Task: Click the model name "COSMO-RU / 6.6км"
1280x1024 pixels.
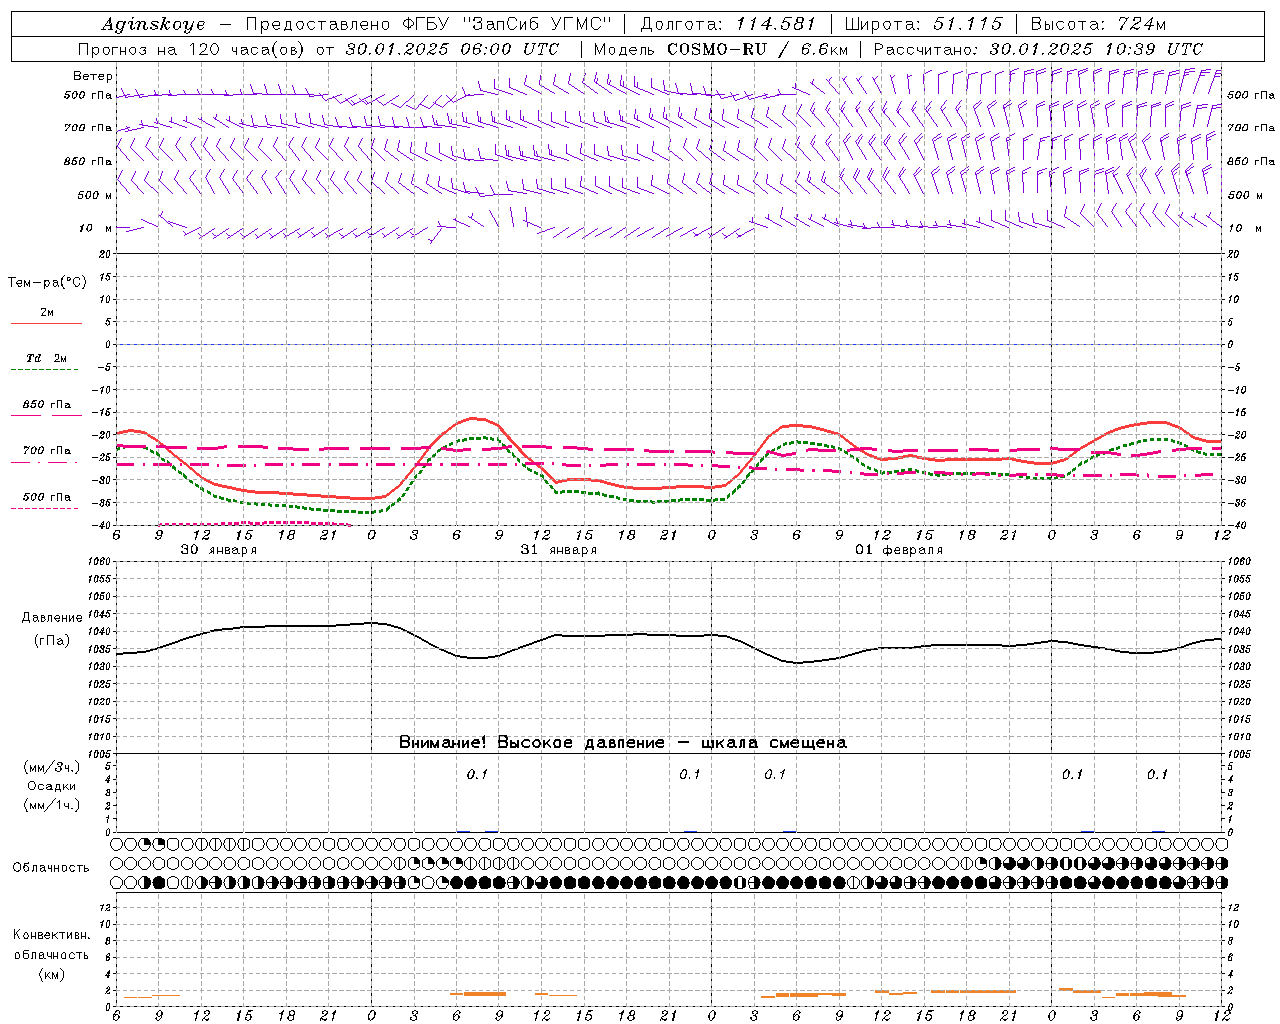Action: [757, 49]
